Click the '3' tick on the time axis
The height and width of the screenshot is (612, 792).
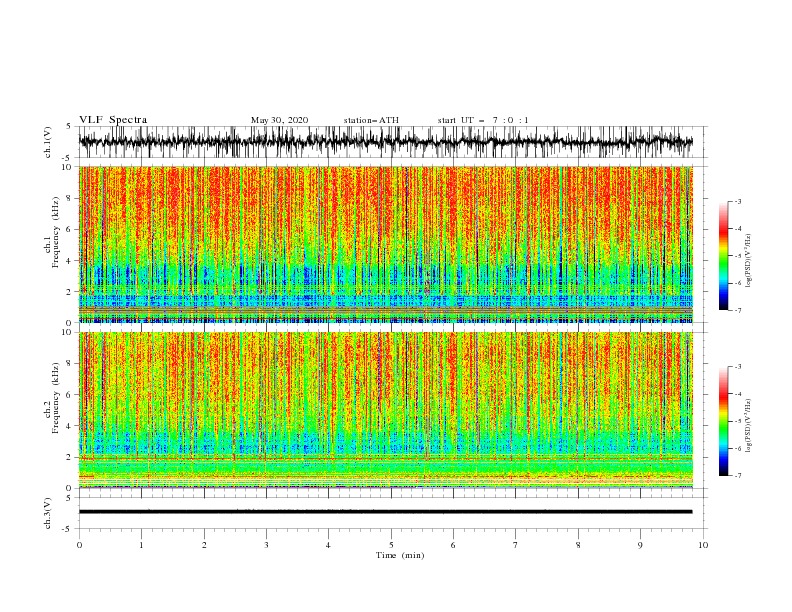pyautogui.click(x=266, y=545)
